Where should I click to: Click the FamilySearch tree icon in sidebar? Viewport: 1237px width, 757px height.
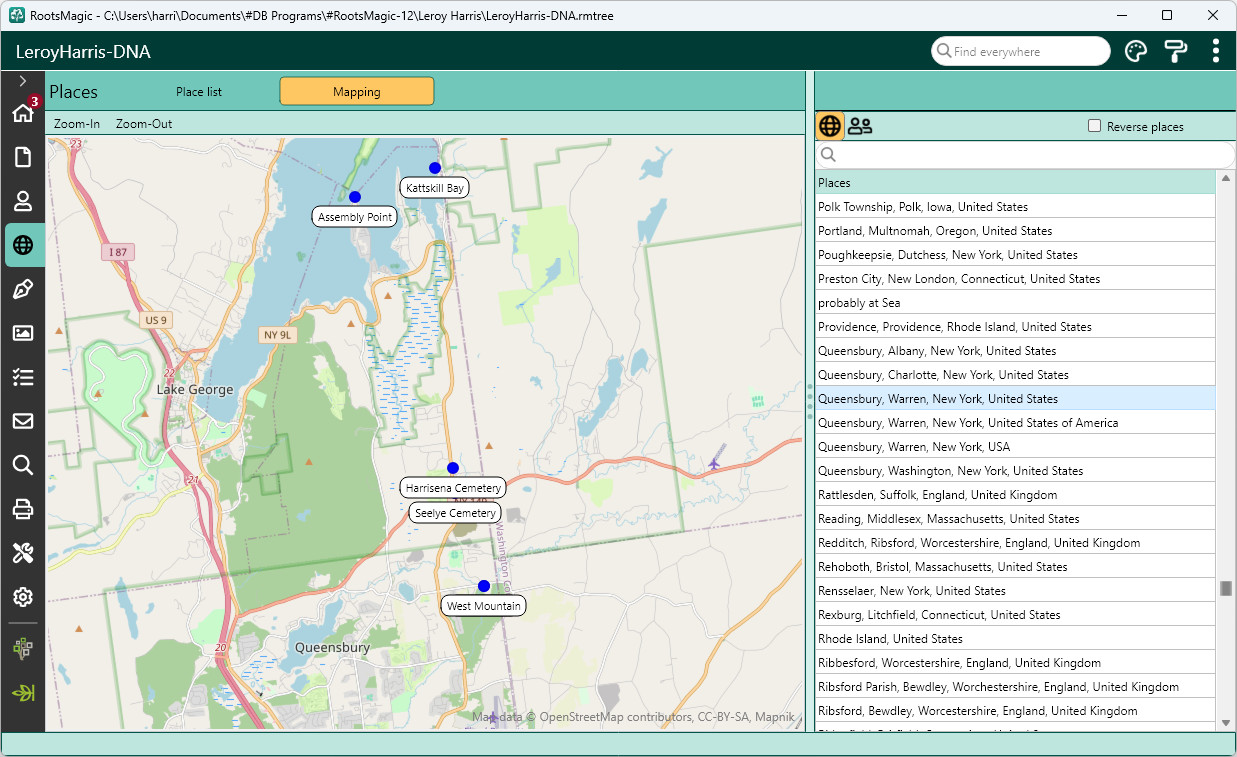tap(23, 648)
